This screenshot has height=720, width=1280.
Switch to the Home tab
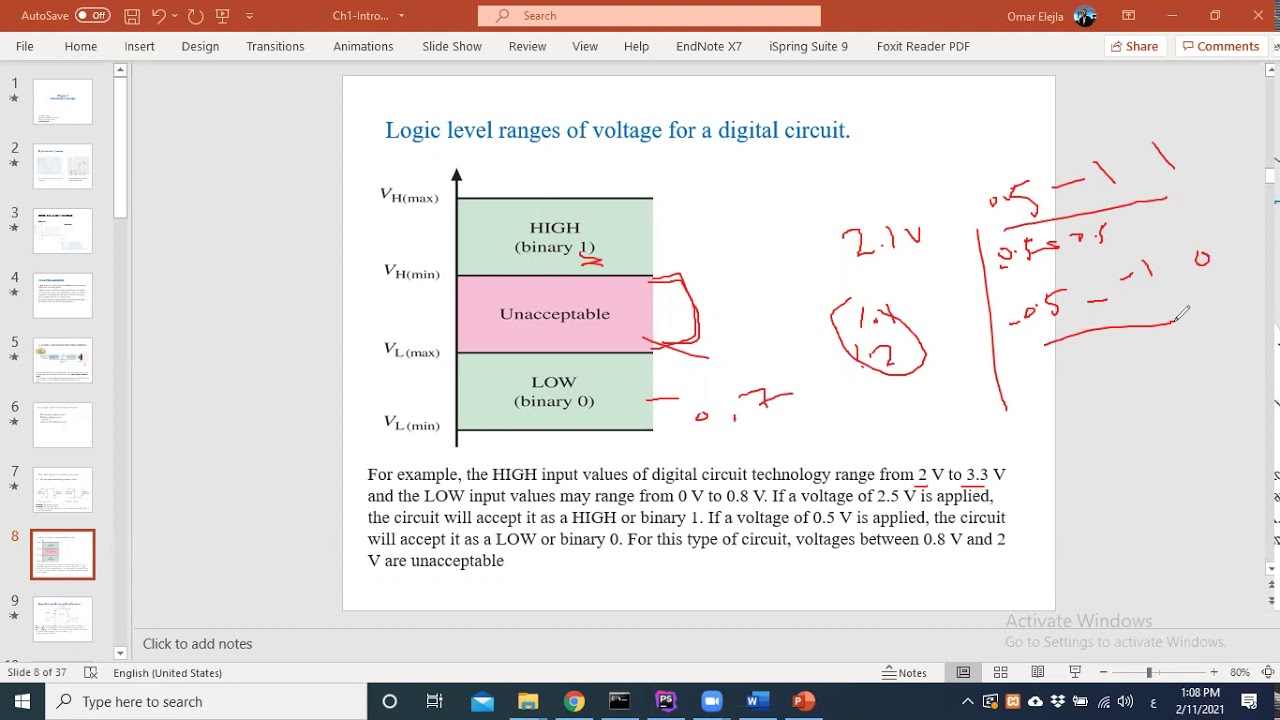[81, 46]
